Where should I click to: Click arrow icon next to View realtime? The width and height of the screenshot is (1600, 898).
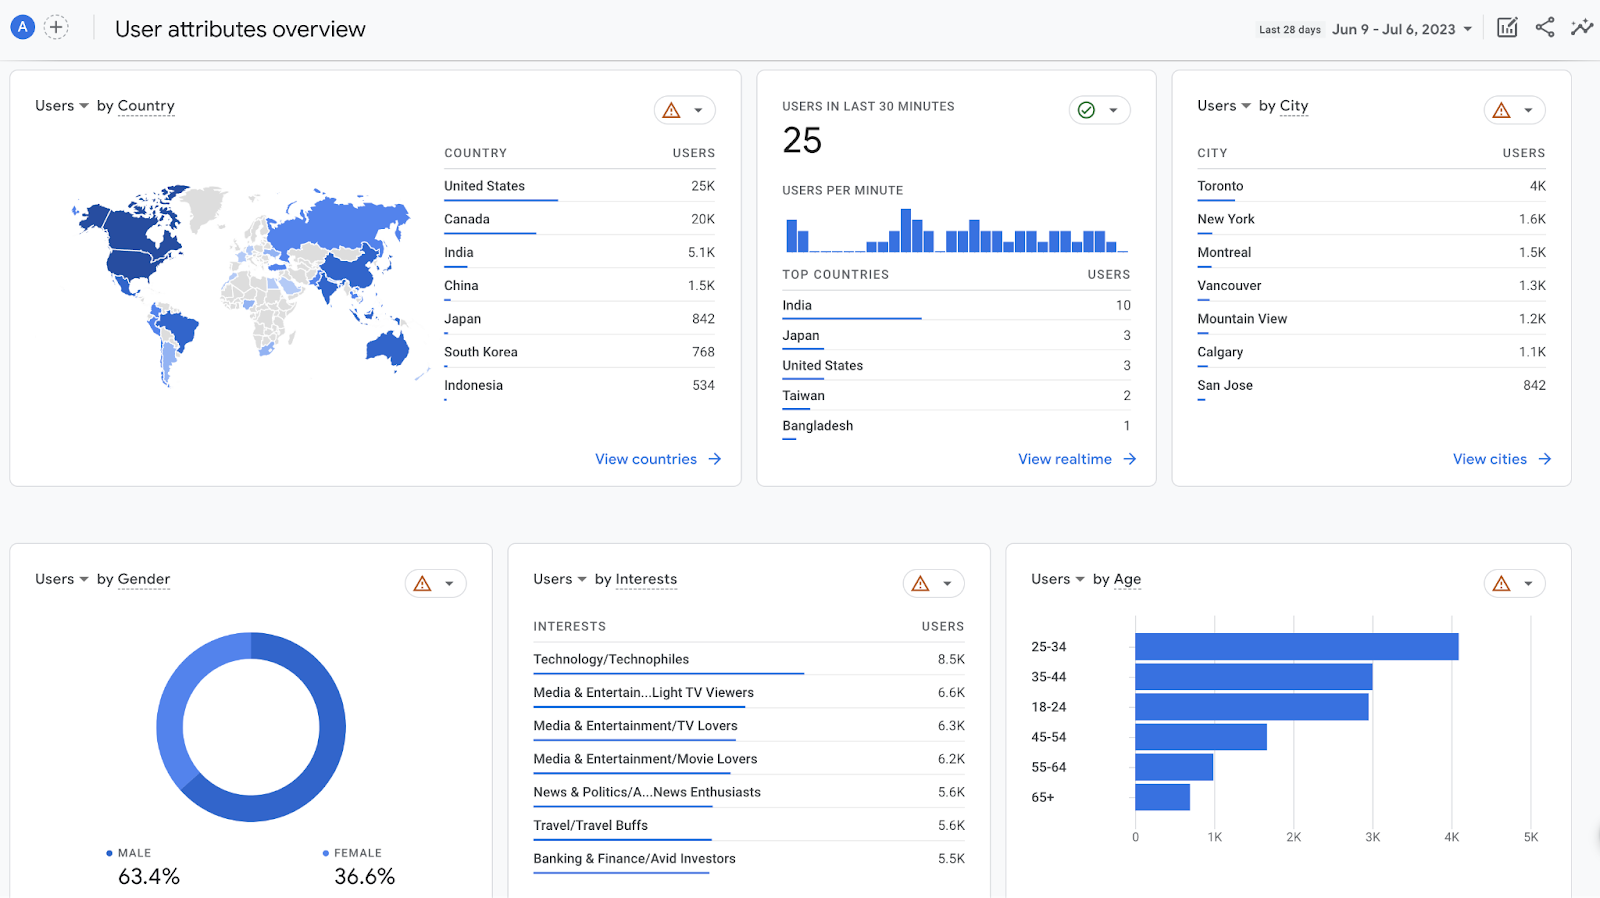(x=1130, y=459)
